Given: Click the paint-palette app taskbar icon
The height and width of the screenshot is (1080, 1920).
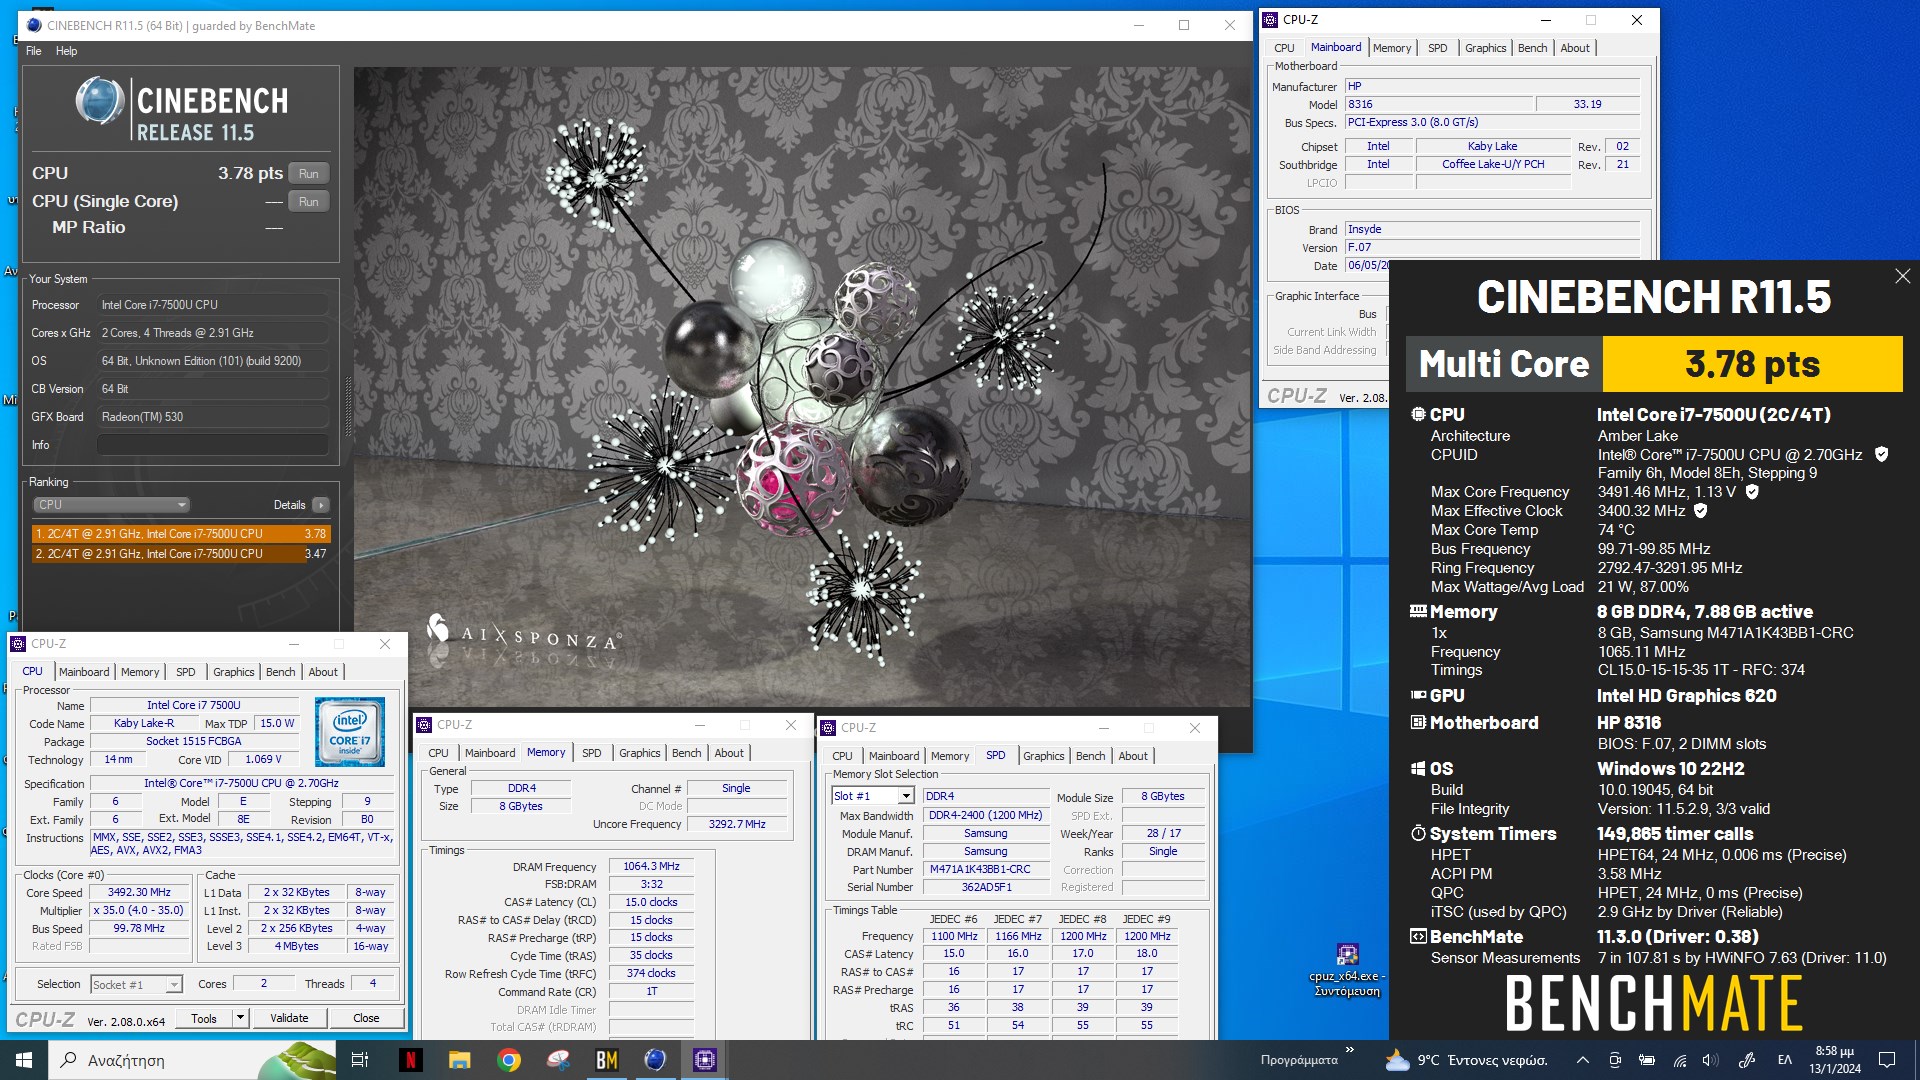Looking at the screenshot, I should pos(558,1060).
